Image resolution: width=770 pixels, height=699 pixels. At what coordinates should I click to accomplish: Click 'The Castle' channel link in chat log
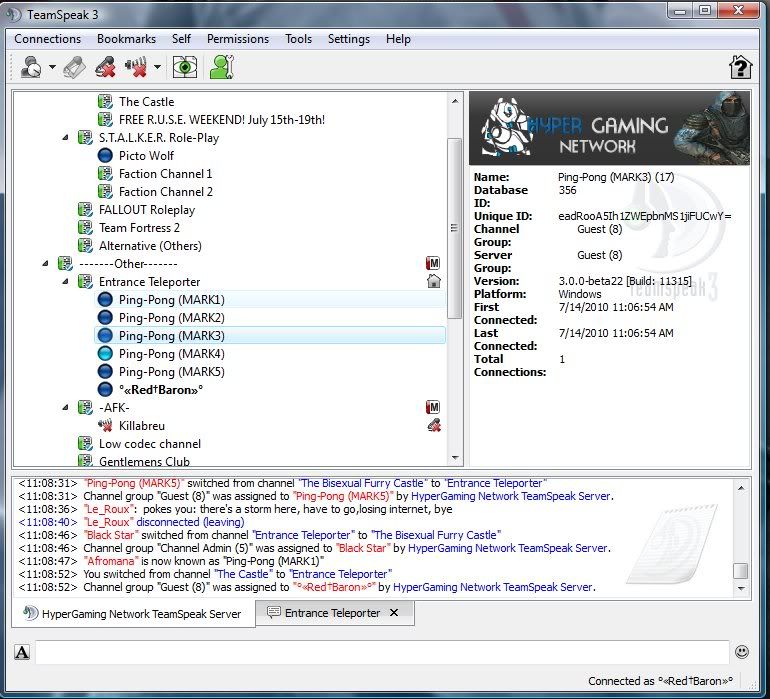click(243, 574)
